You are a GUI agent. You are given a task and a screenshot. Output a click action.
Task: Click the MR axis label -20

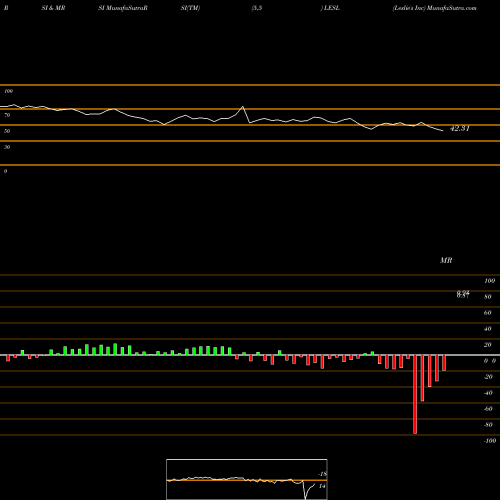click(x=488, y=377)
